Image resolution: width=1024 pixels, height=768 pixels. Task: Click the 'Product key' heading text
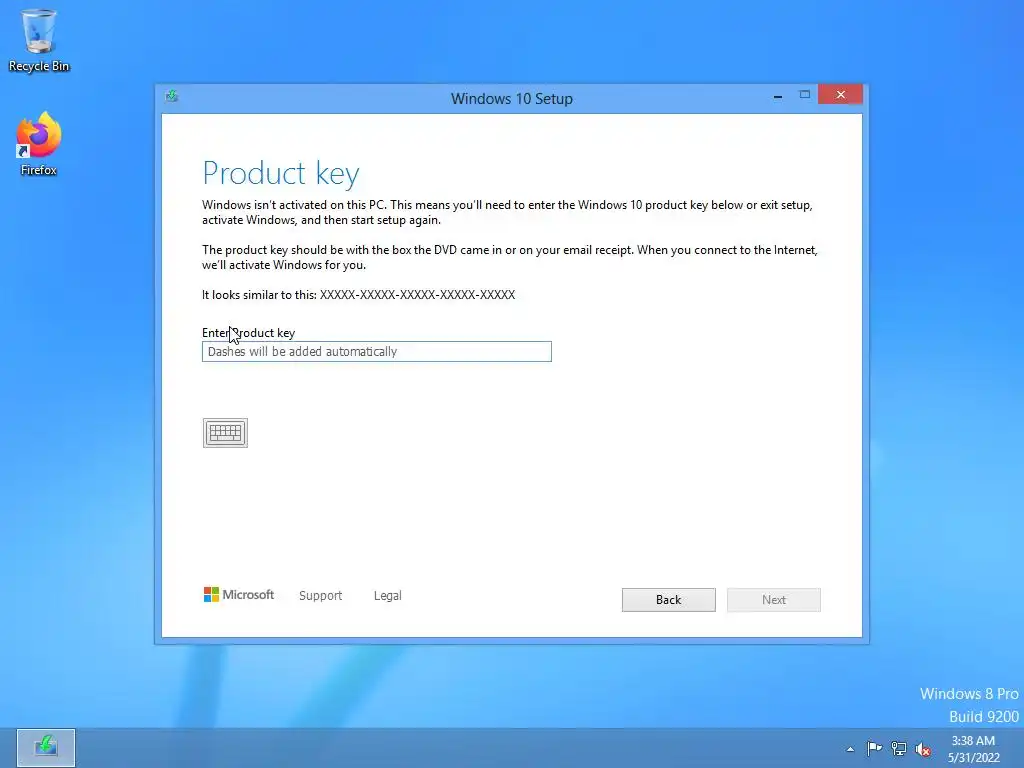(281, 174)
